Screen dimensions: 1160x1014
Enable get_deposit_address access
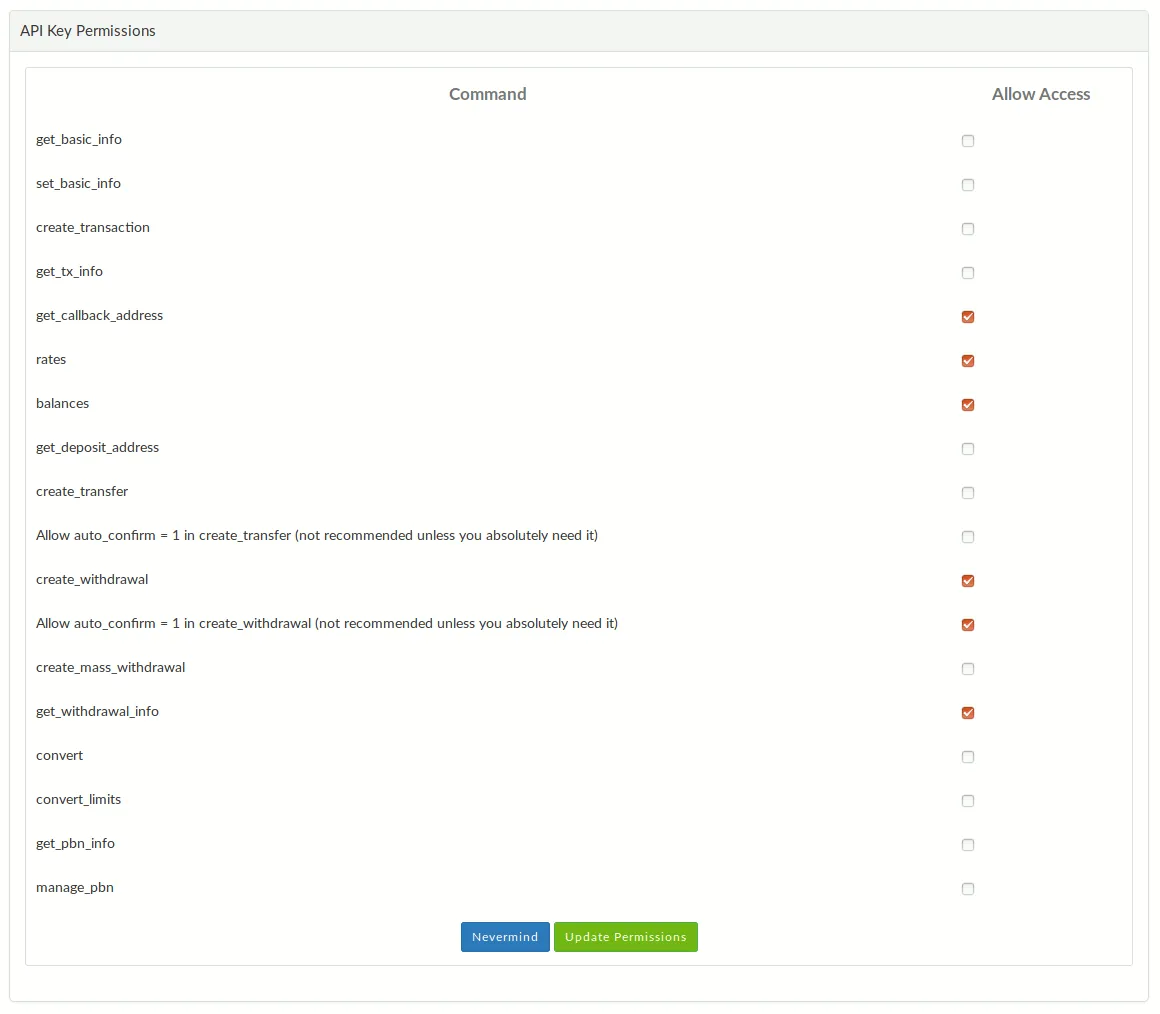[x=968, y=449]
